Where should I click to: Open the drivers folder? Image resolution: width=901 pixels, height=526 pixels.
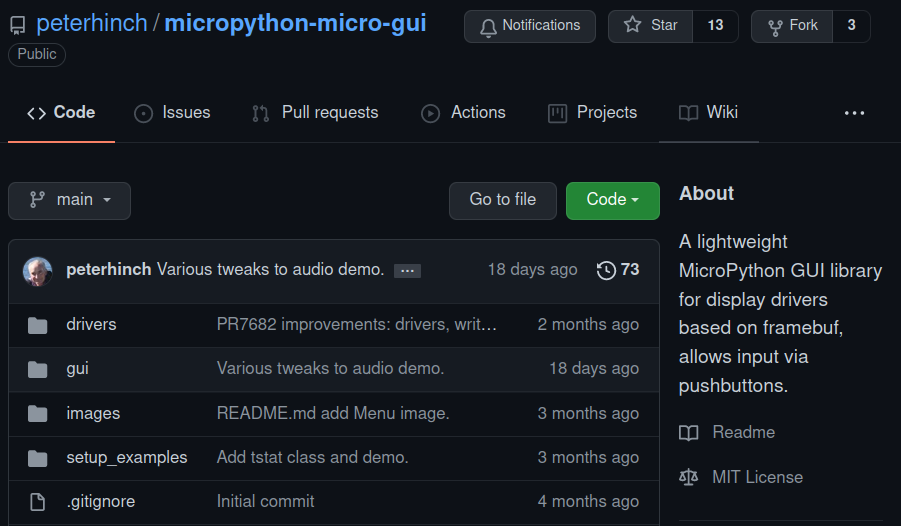pyautogui.click(x=91, y=324)
